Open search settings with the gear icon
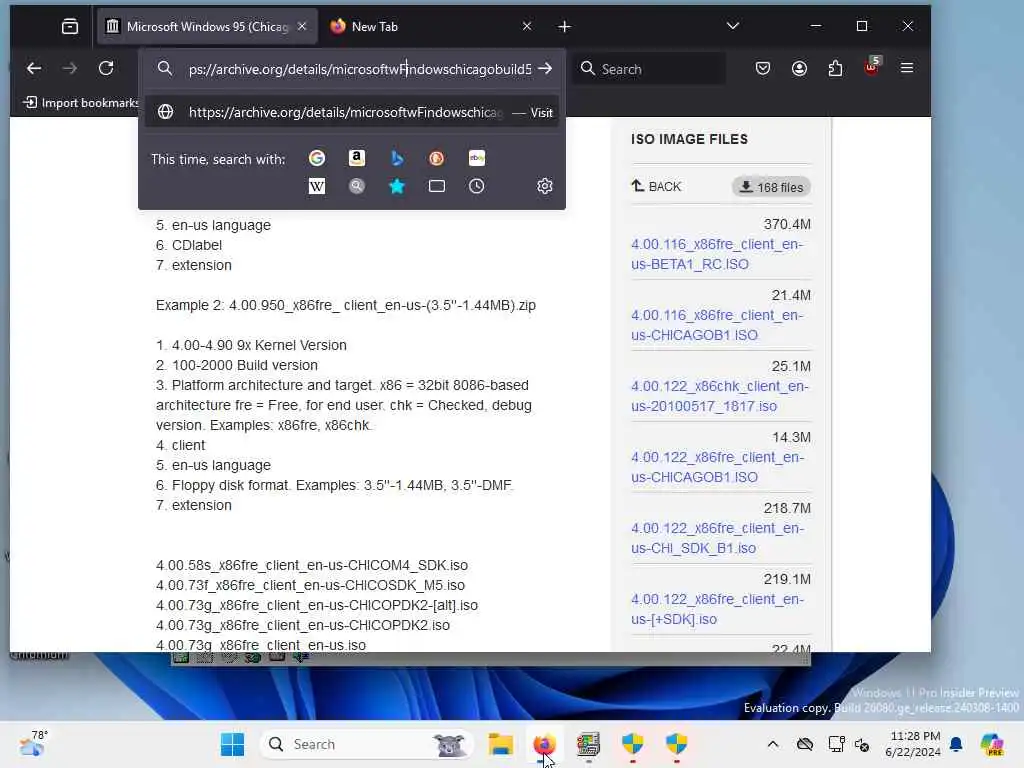The height and width of the screenshot is (768, 1024). point(545,187)
